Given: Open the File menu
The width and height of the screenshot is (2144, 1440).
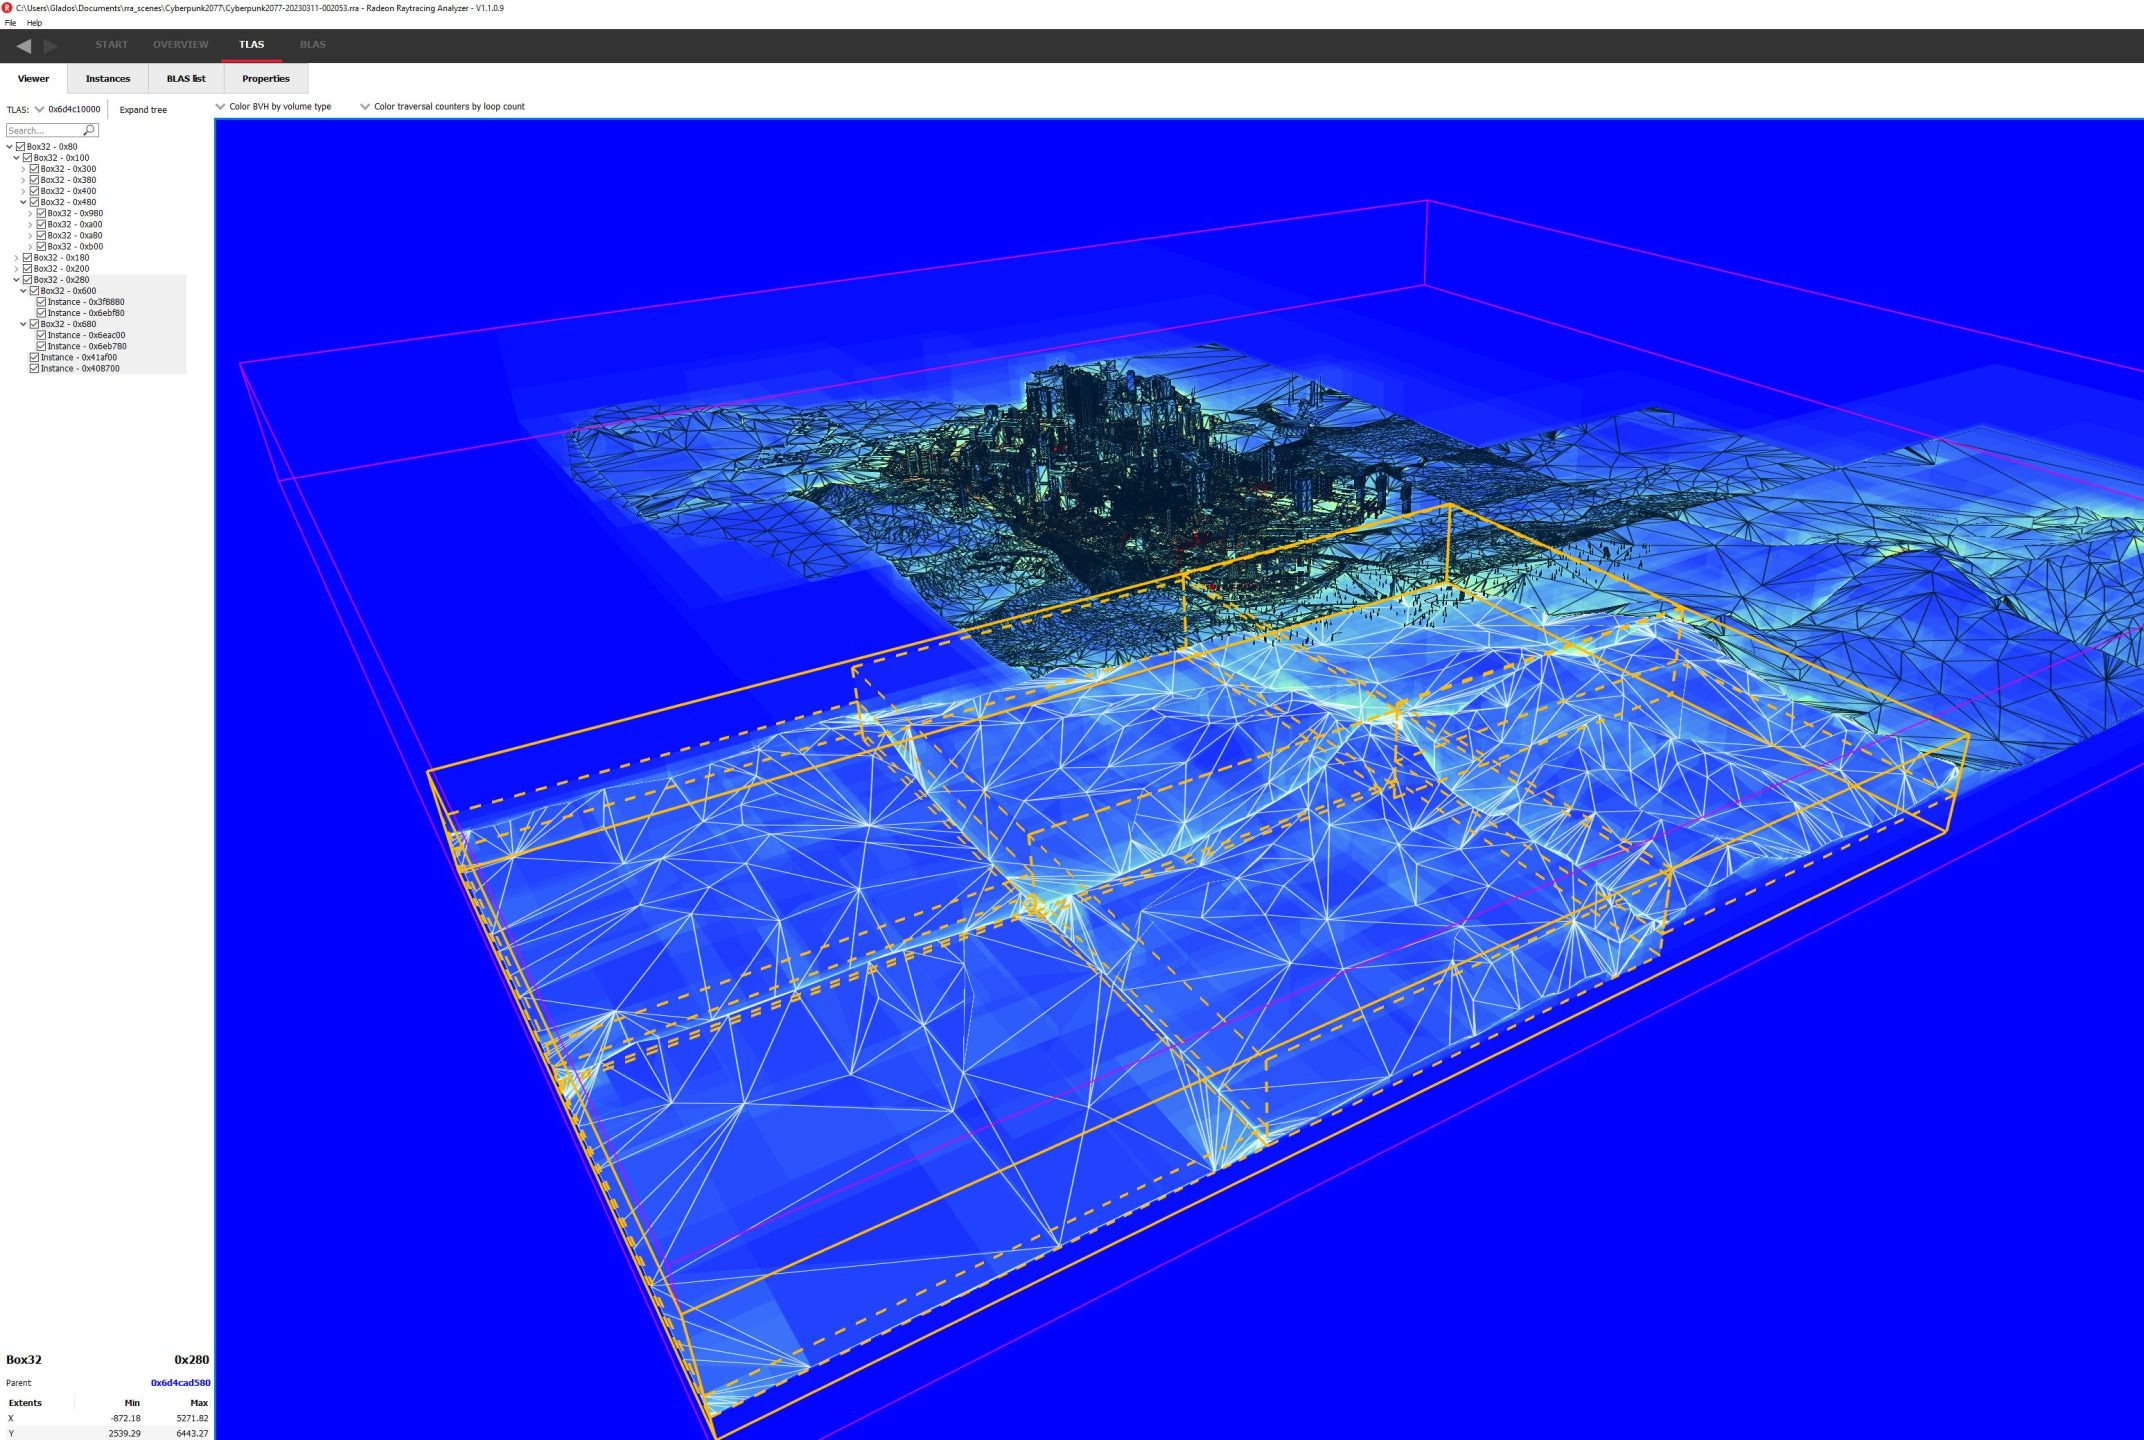Looking at the screenshot, I should [10, 23].
